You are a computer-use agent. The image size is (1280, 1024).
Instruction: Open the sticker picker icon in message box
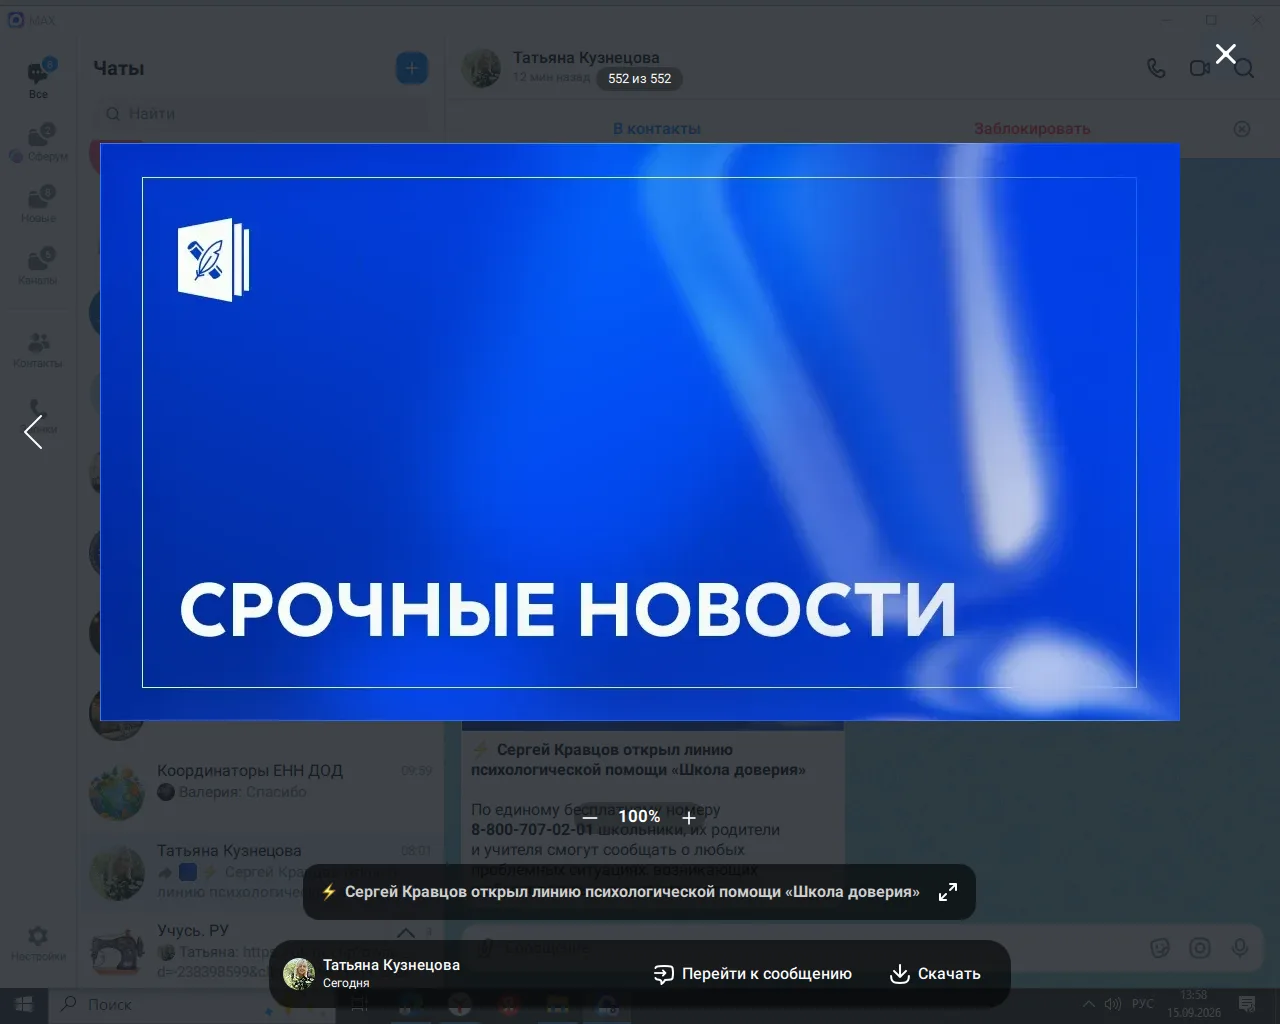(x=1160, y=948)
